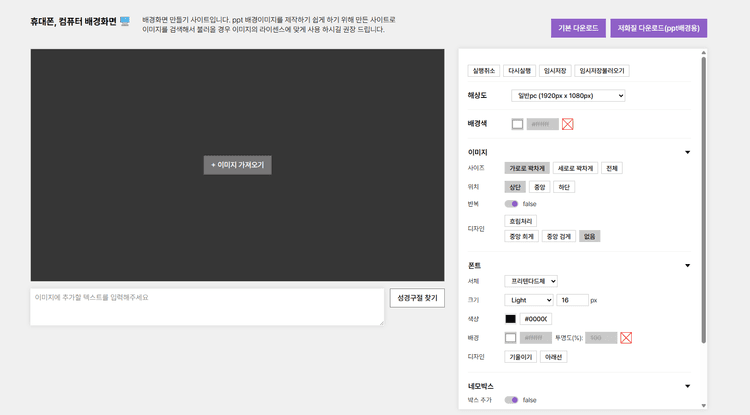Select 없음 design option

[x=589, y=237]
